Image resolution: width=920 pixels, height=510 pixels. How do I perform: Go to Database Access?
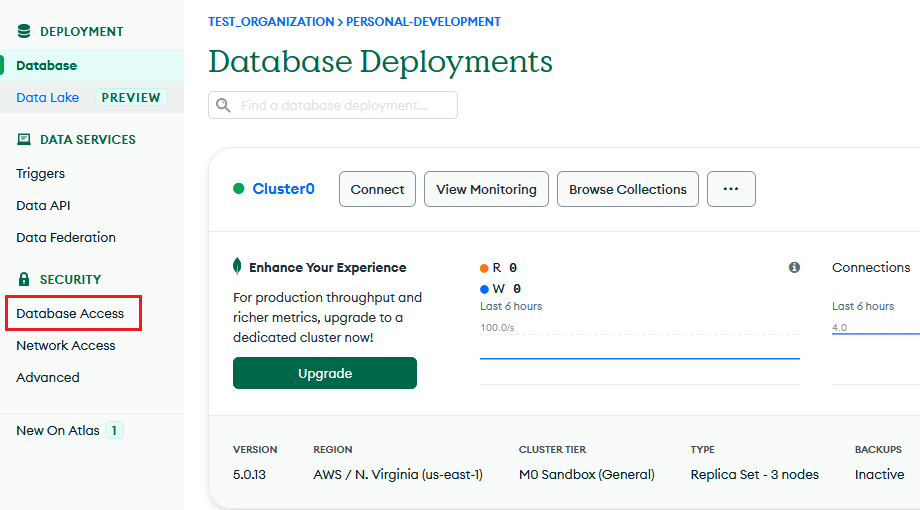click(x=70, y=313)
